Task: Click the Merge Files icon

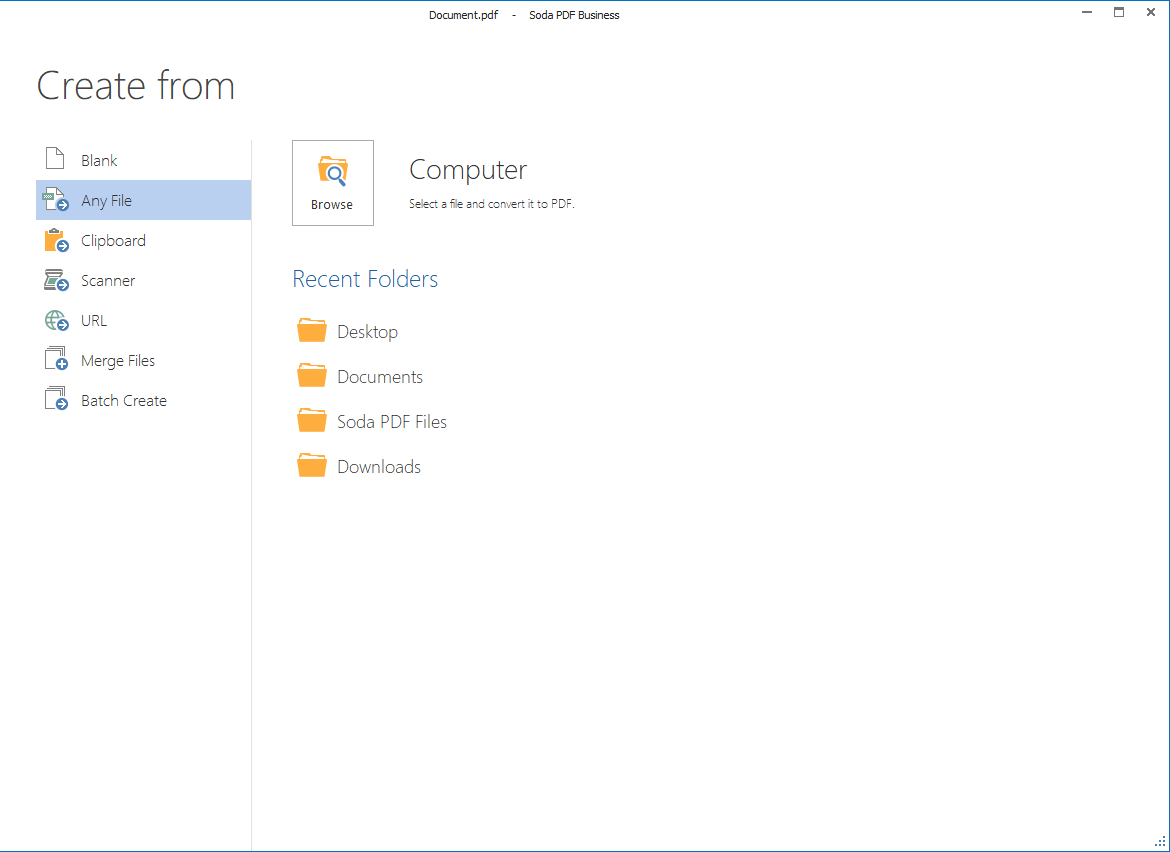Action: click(56, 359)
